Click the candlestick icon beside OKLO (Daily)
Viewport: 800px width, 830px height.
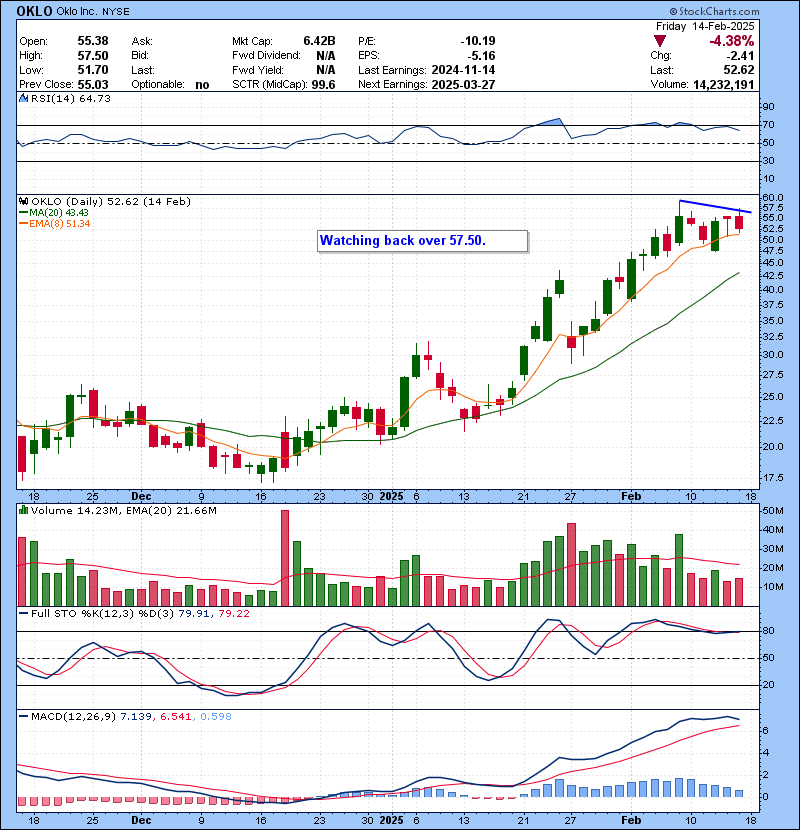click(x=23, y=202)
